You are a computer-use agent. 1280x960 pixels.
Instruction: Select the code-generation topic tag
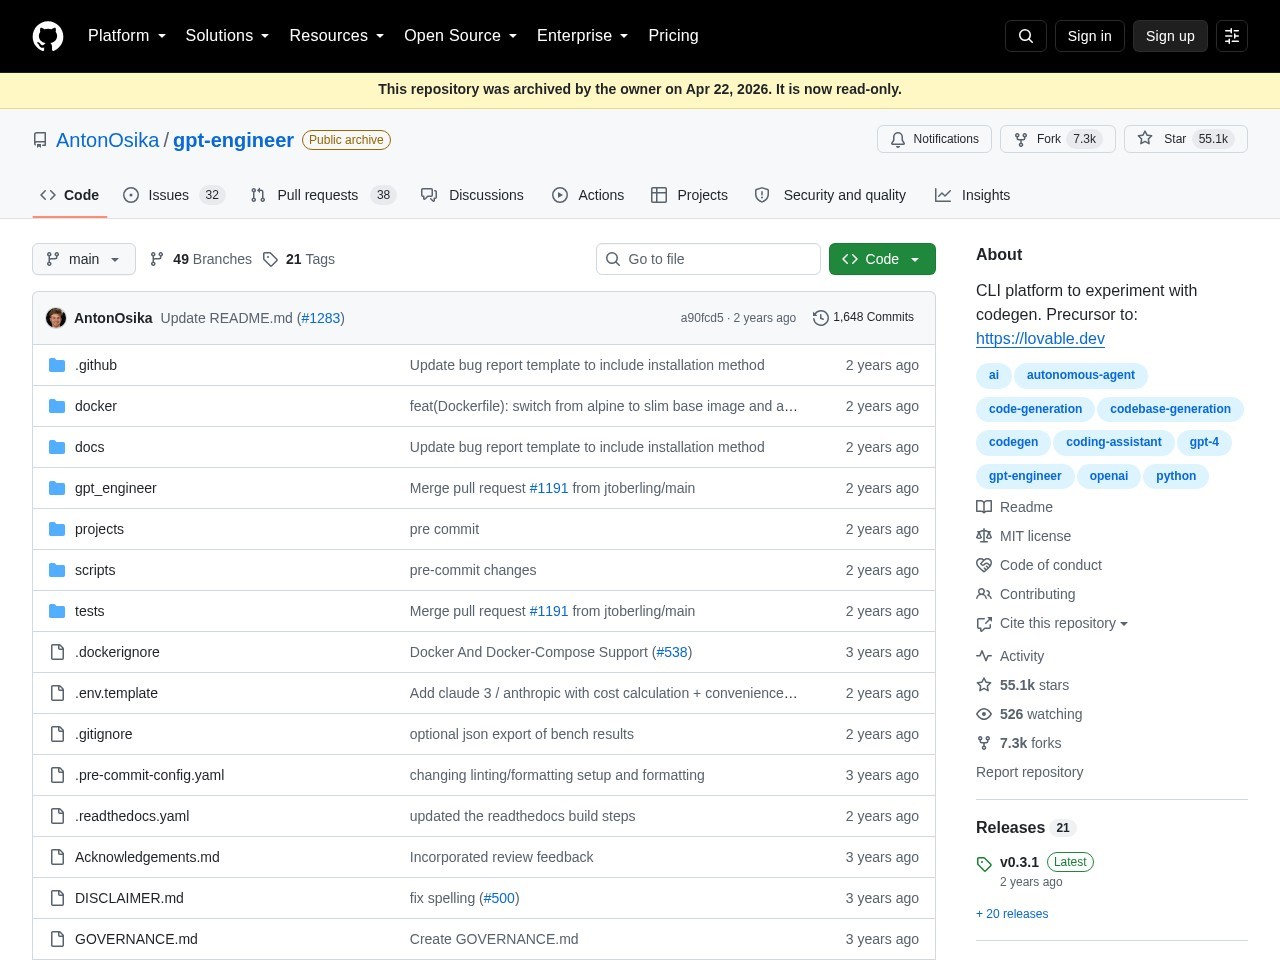coord(1035,409)
